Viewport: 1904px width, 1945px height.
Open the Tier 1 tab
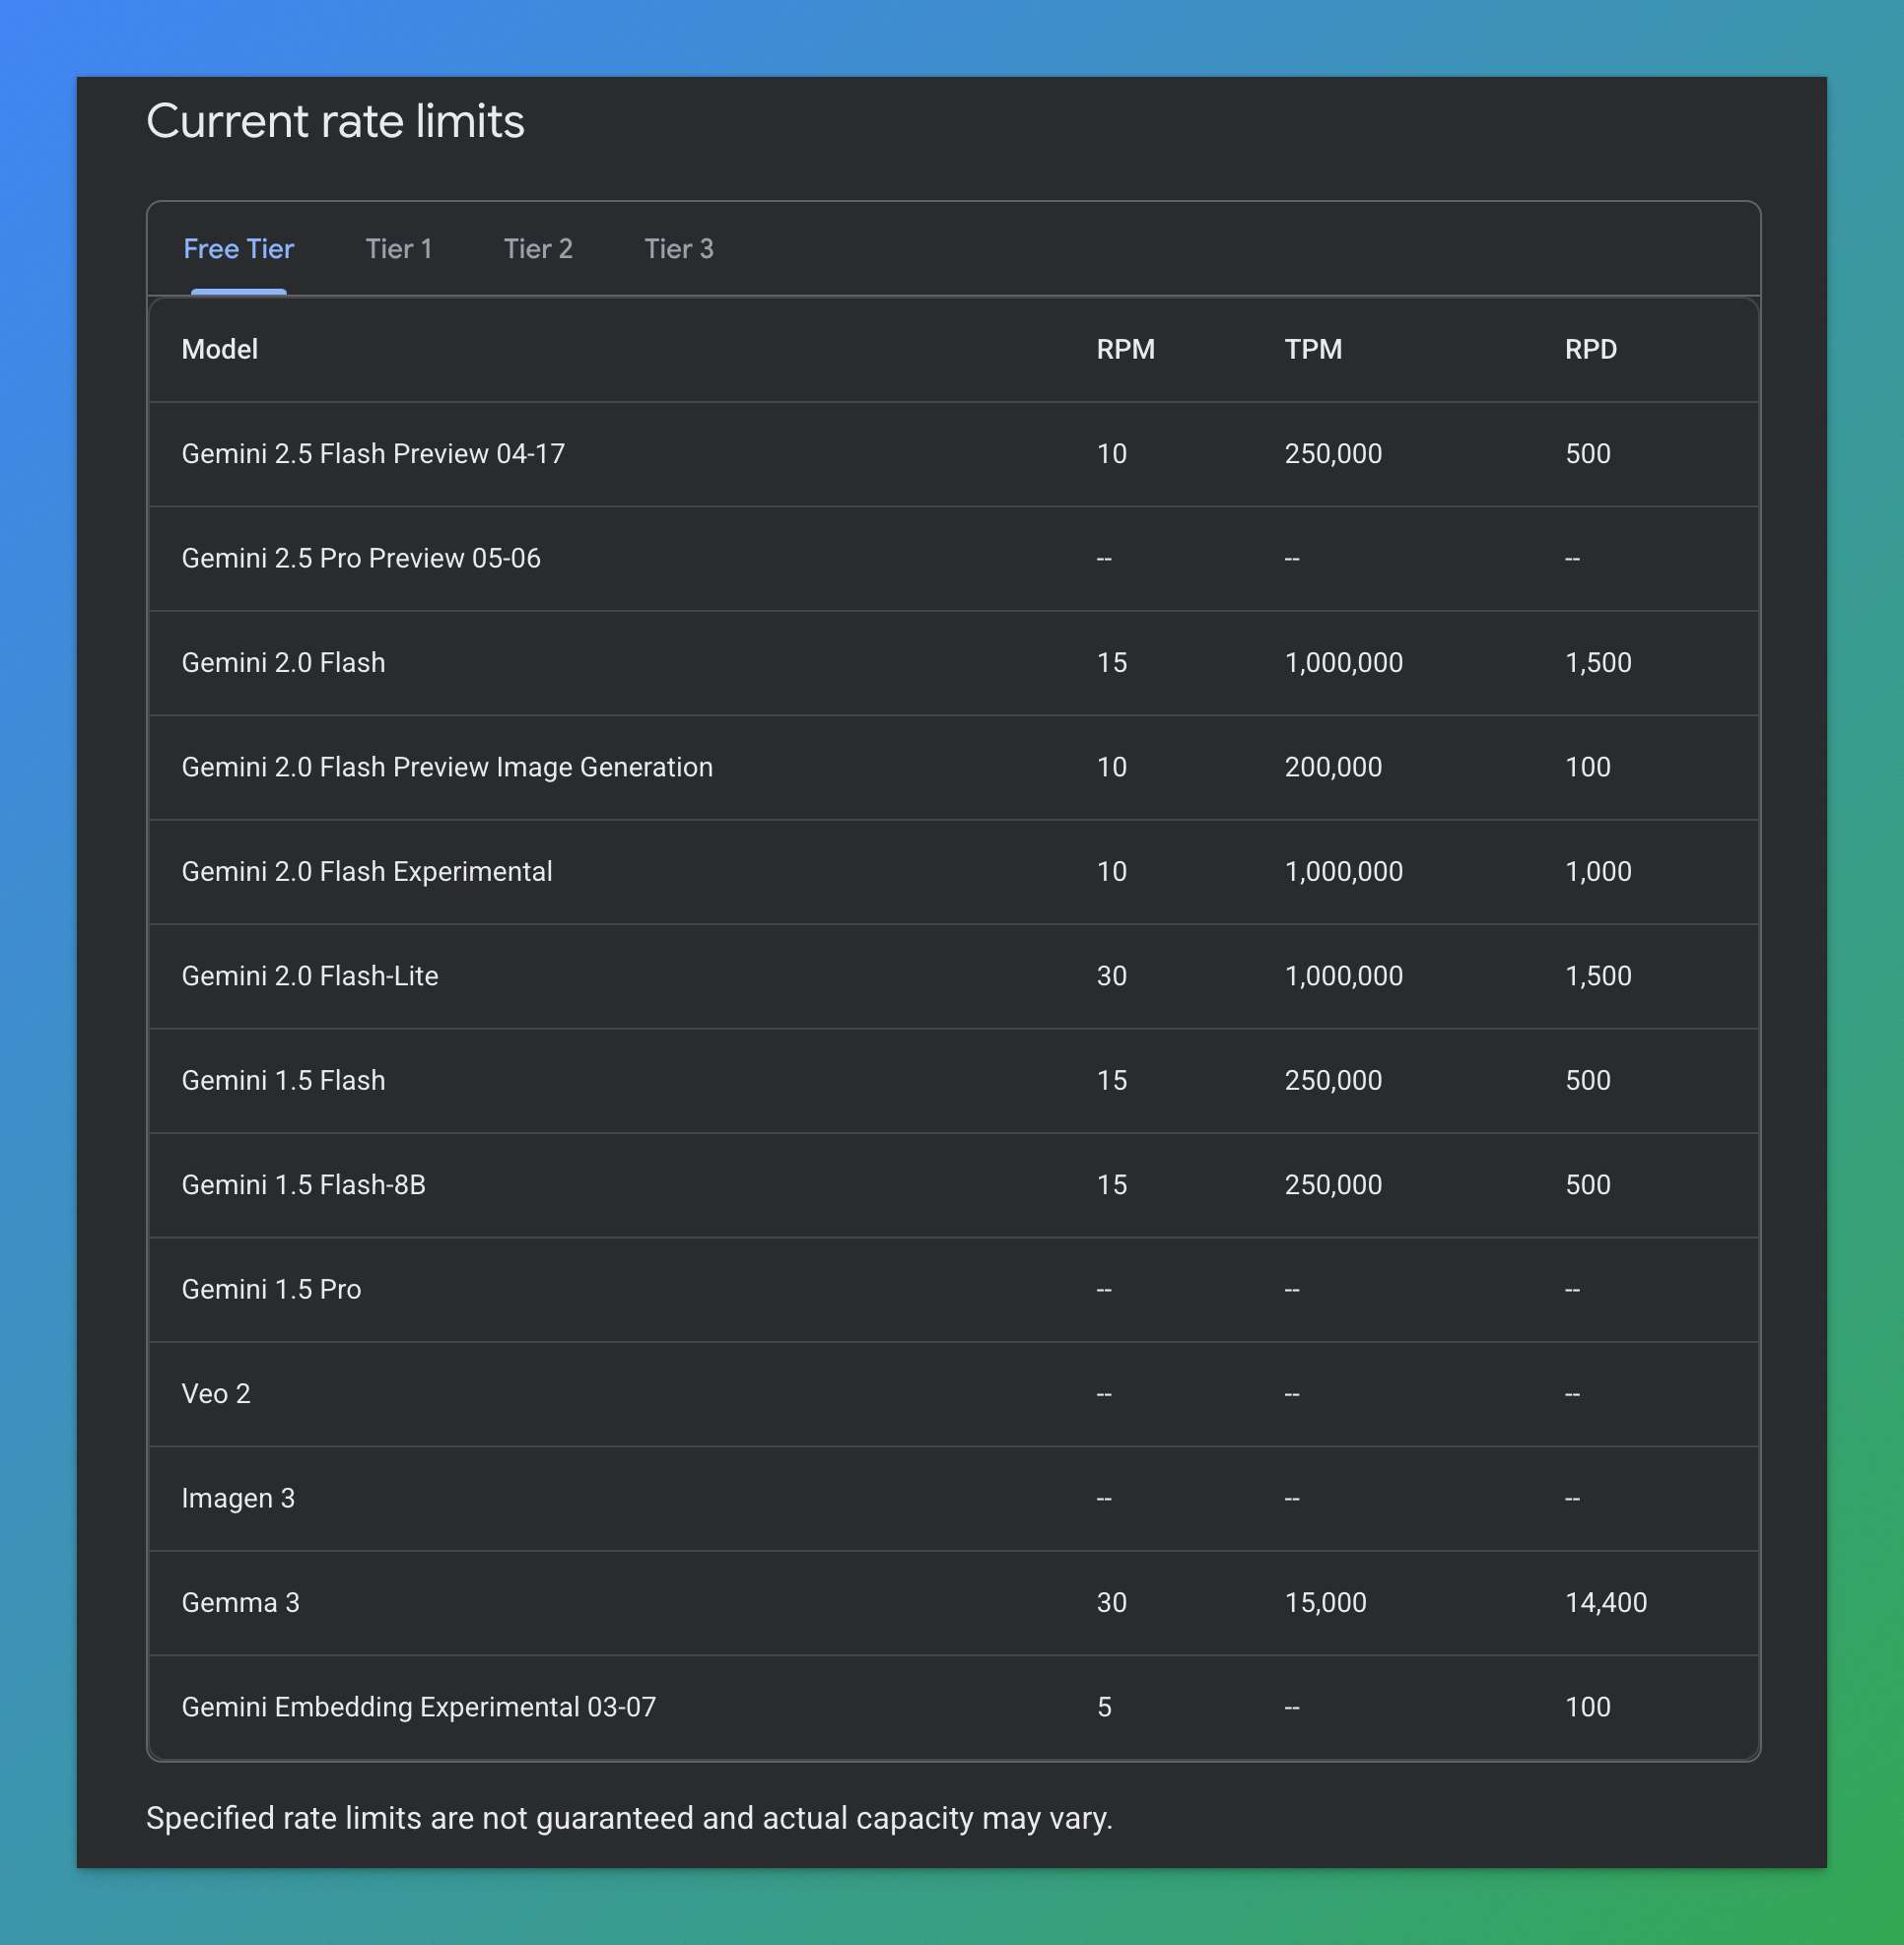(398, 249)
